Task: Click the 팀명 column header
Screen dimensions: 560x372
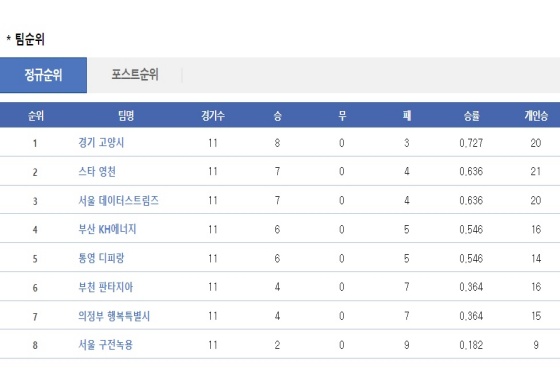Action: 126,116
